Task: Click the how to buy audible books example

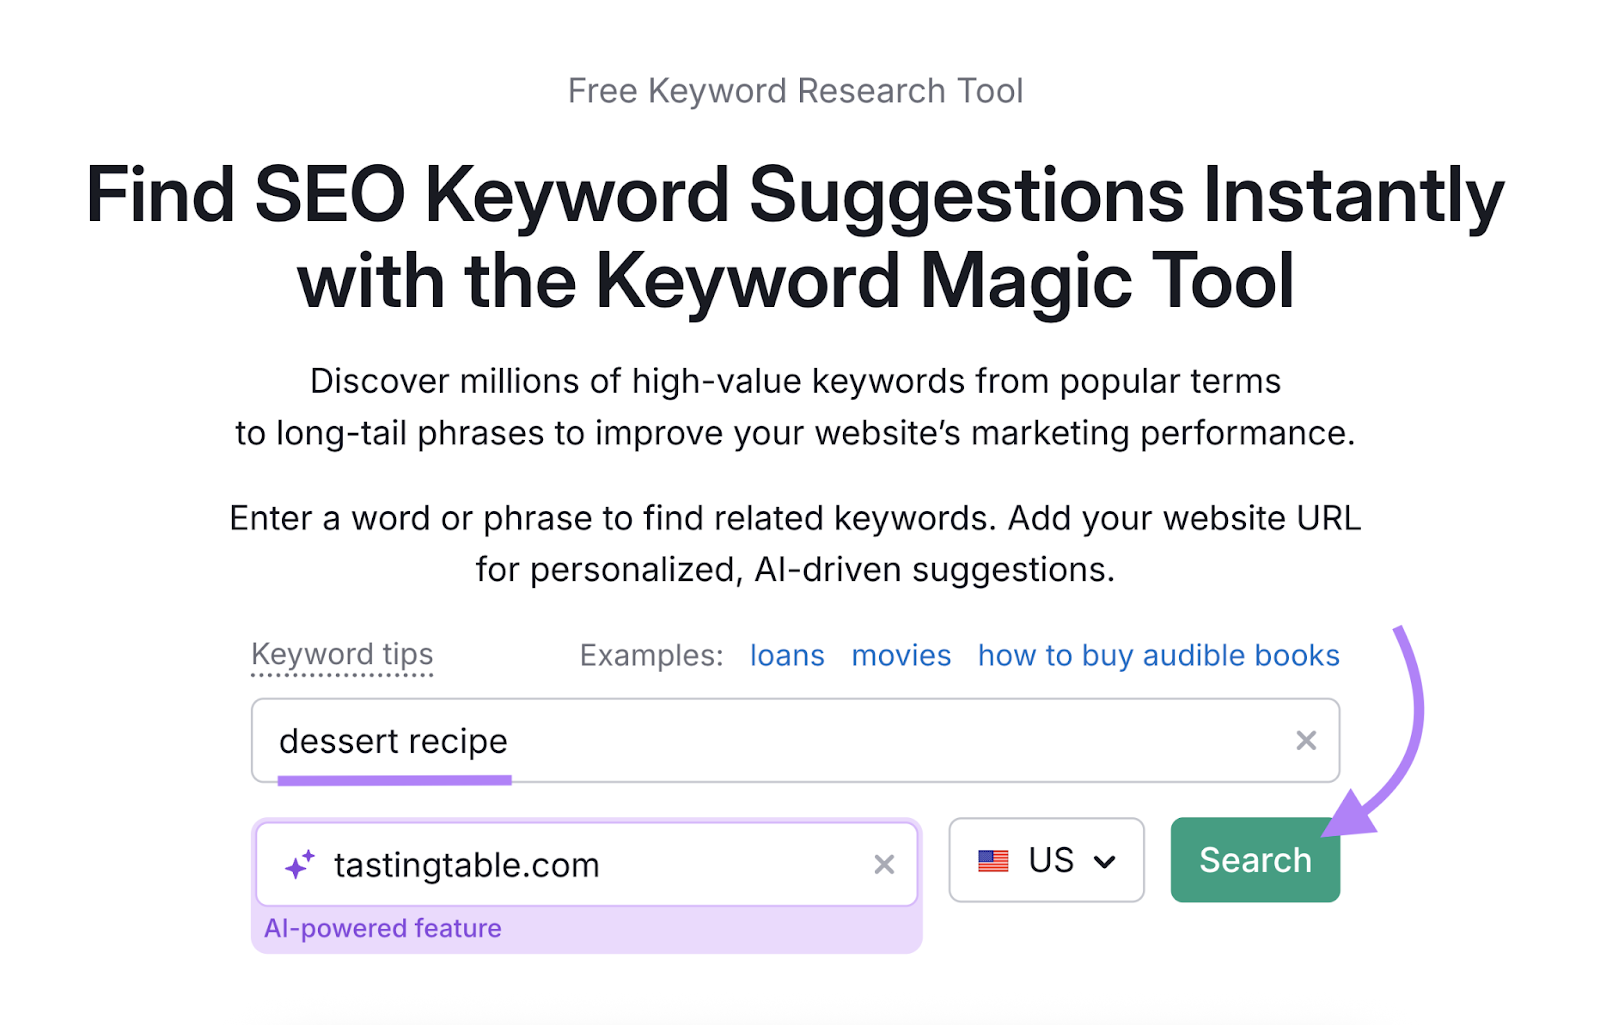Action: coord(1158,655)
